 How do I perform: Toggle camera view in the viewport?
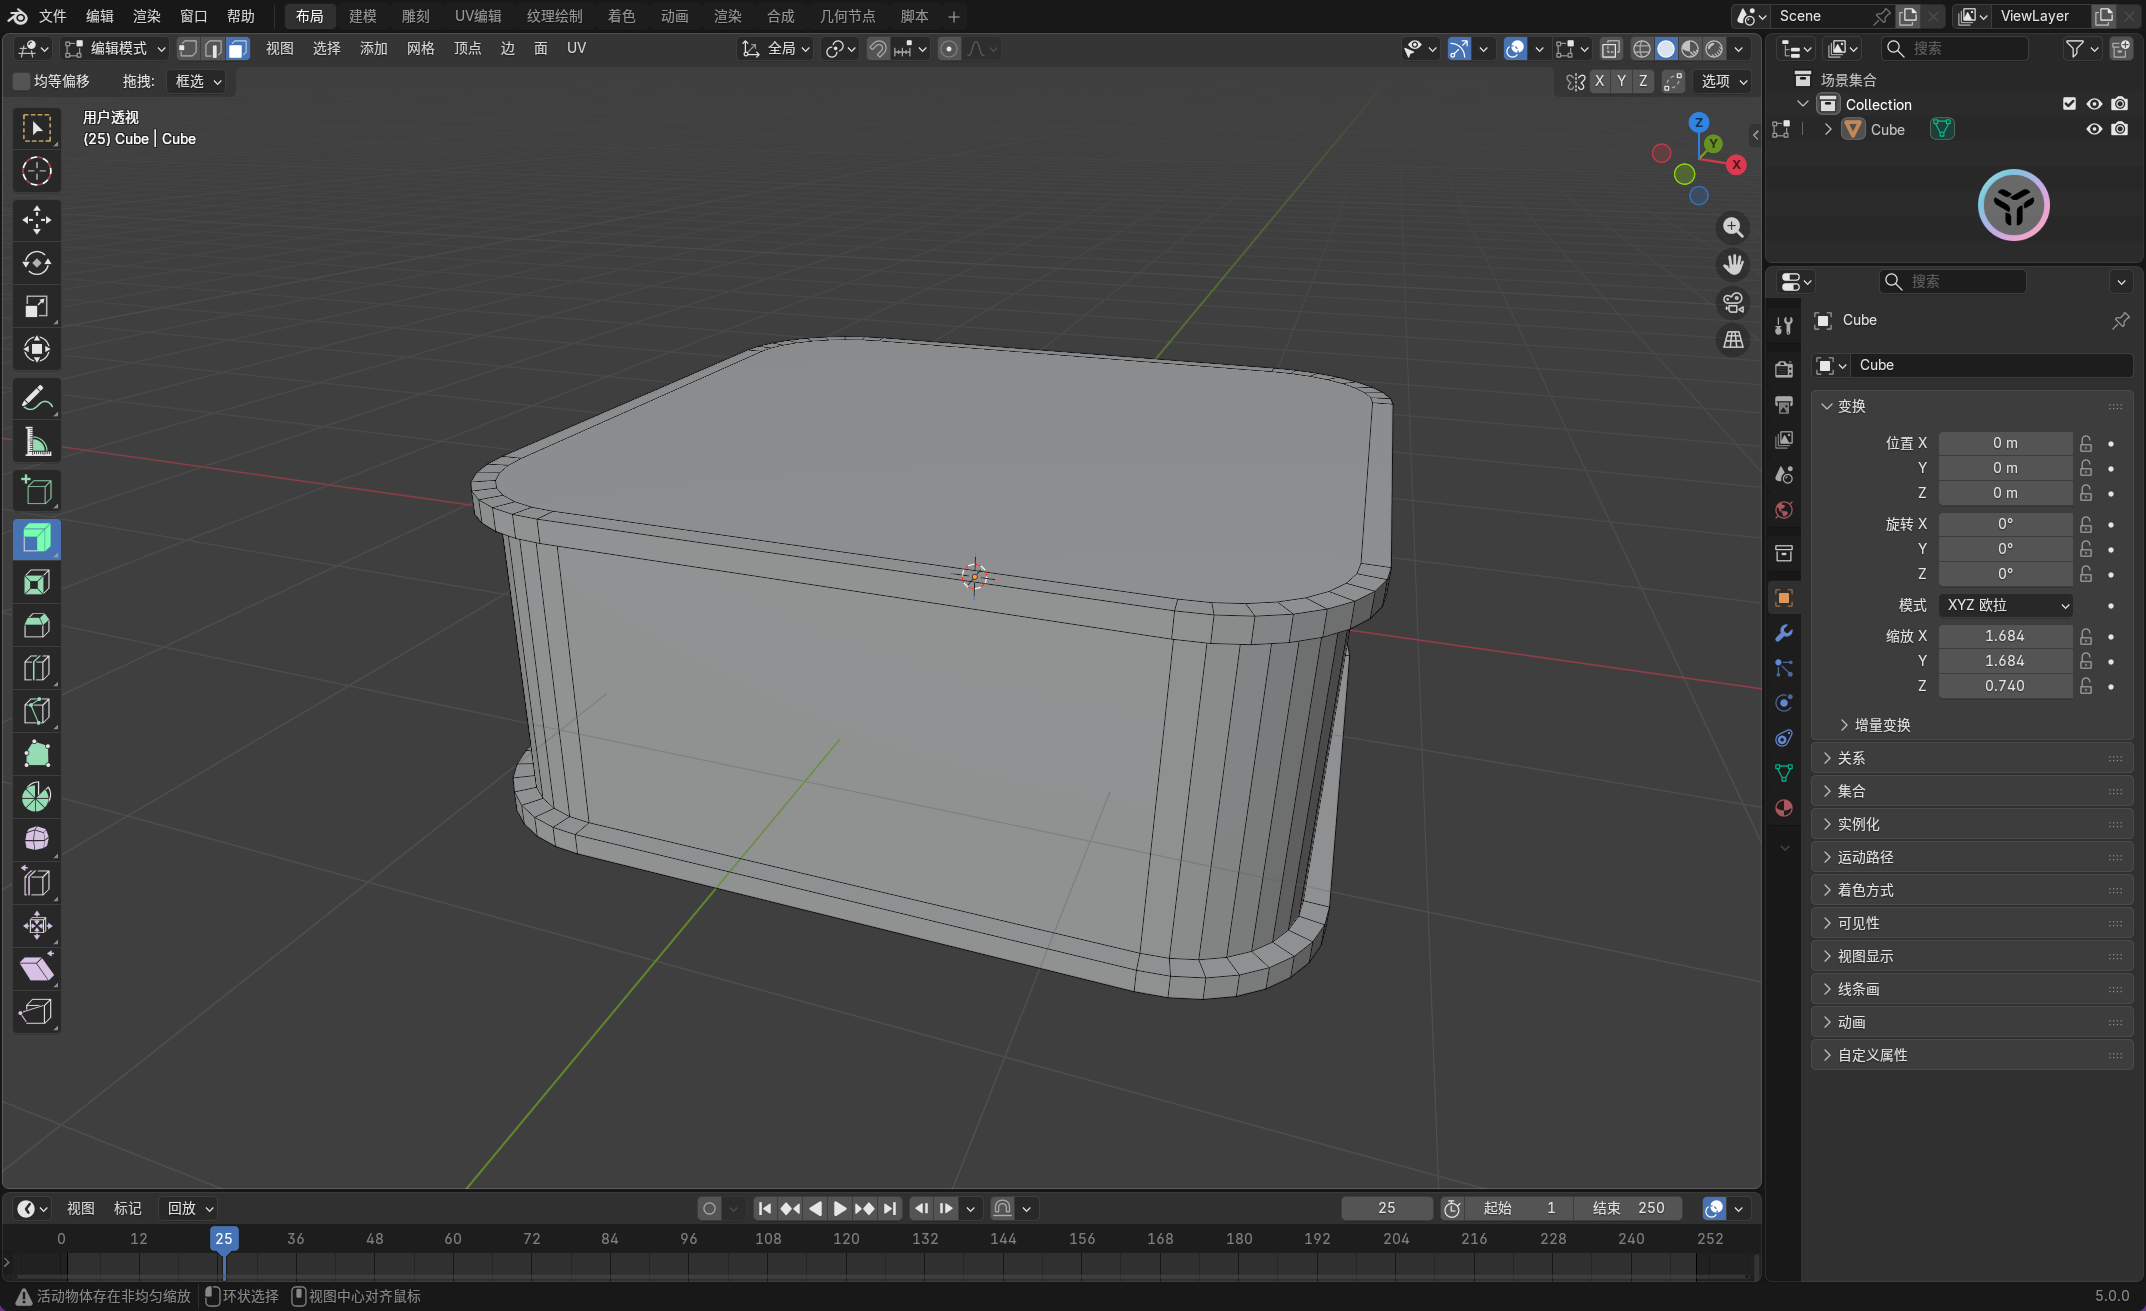pyautogui.click(x=1733, y=302)
